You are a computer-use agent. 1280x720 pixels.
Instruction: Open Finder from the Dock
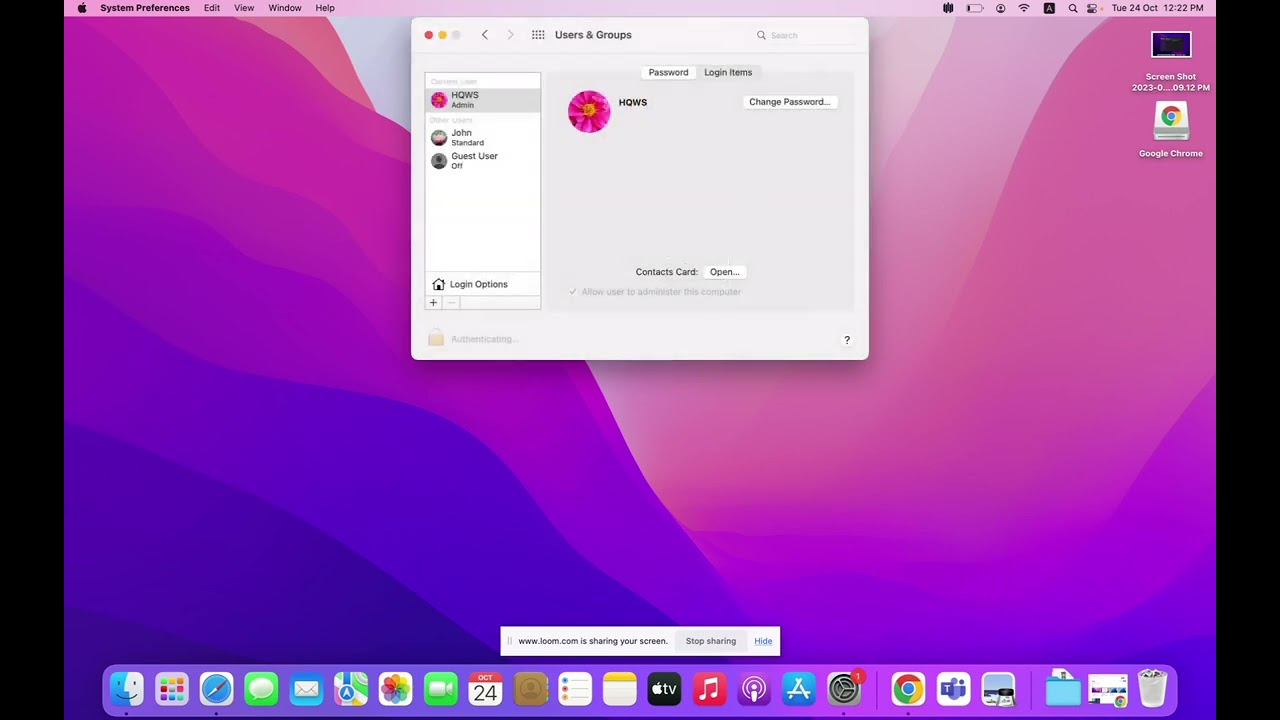pyautogui.click(x=127, y=689)
